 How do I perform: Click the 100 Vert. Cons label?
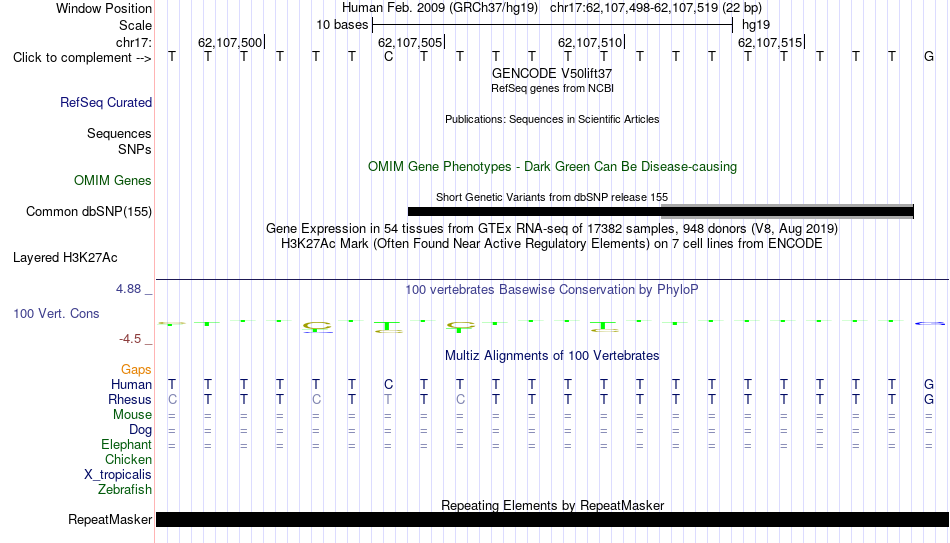[x=56, y=313]
